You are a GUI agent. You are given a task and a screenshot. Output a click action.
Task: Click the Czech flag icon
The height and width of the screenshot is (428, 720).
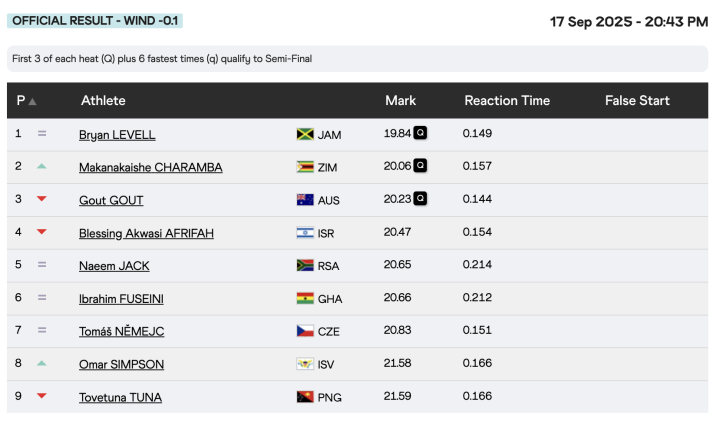[305, 331]
